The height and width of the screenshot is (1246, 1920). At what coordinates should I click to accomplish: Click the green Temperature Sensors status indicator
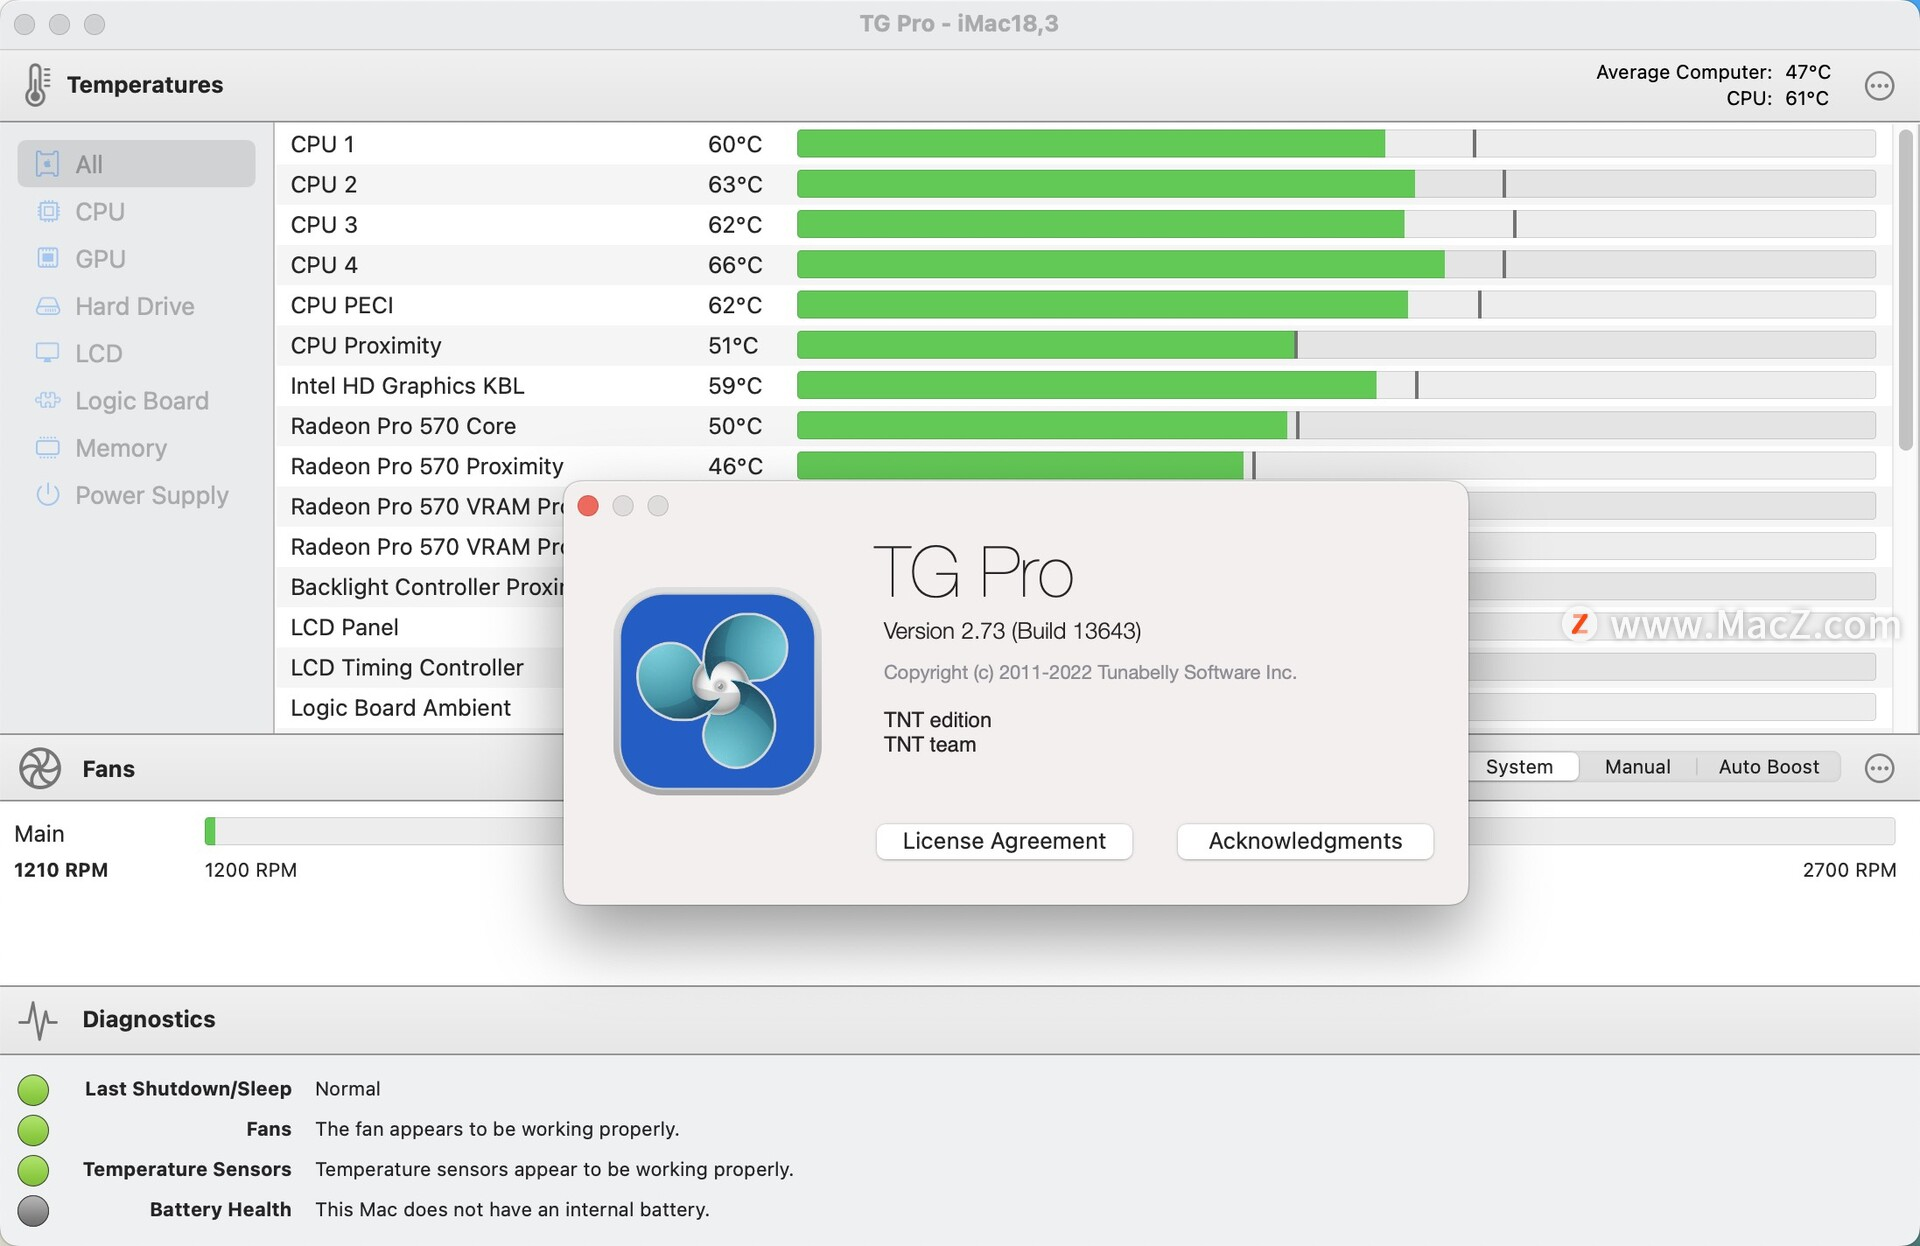33,1169
